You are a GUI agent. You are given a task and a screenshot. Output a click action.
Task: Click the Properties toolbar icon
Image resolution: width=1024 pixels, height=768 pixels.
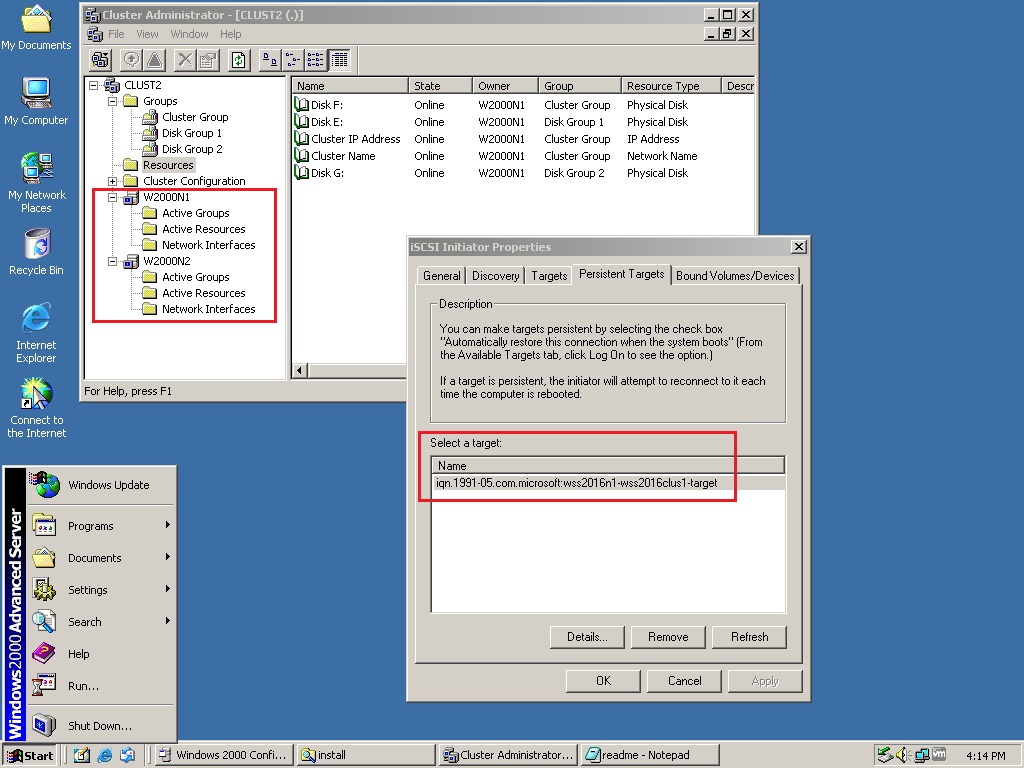pos(208,60)
